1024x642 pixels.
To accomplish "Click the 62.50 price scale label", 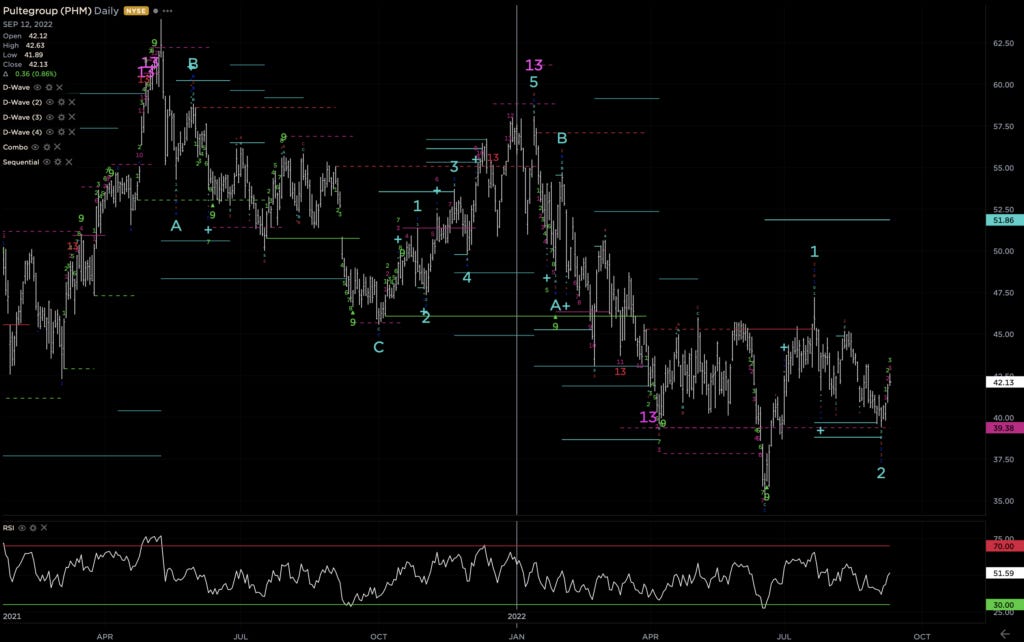I will [1003, 43].
